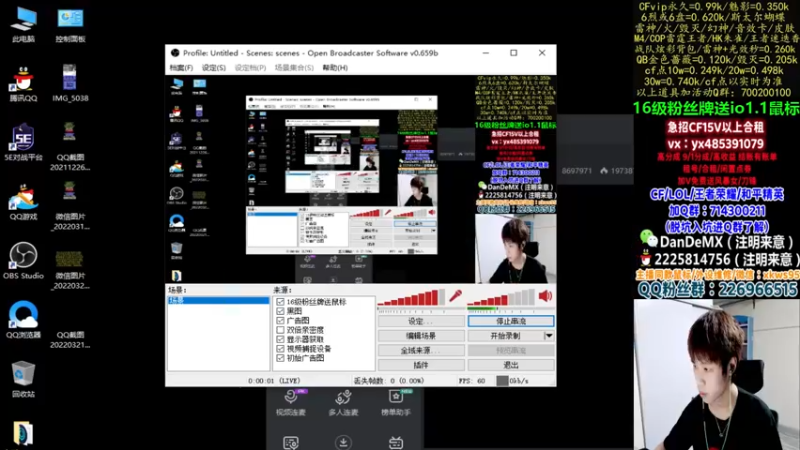Toggle the 黑图 source checkbox

click(x=280, y=311)
